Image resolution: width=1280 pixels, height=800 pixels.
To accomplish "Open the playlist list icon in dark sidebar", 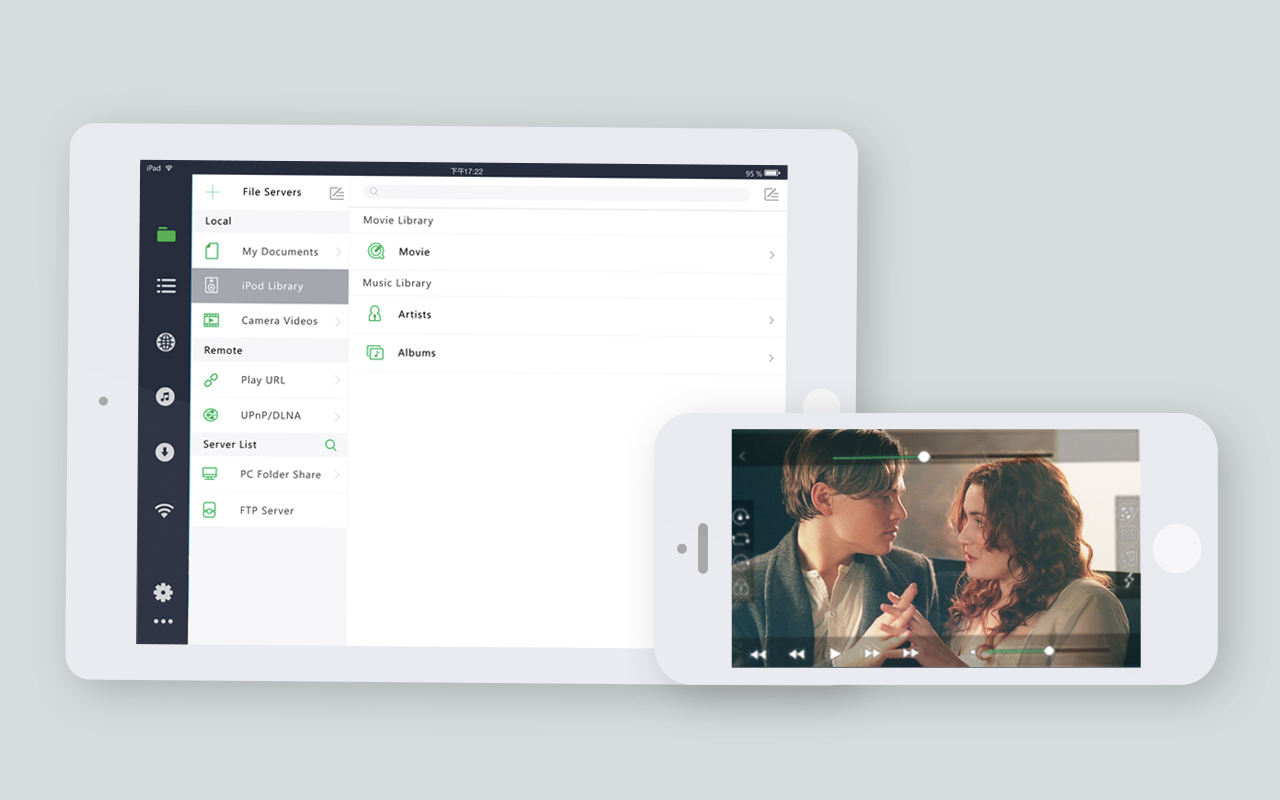I will tap(166, 287).
